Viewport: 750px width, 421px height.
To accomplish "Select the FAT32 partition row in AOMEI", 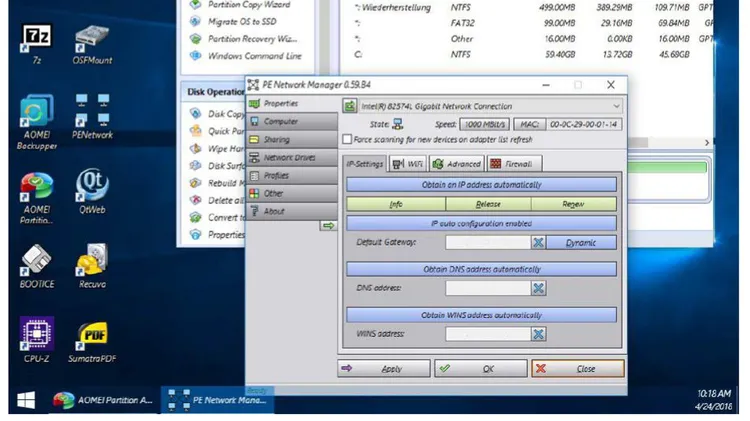I will [526, 23].
